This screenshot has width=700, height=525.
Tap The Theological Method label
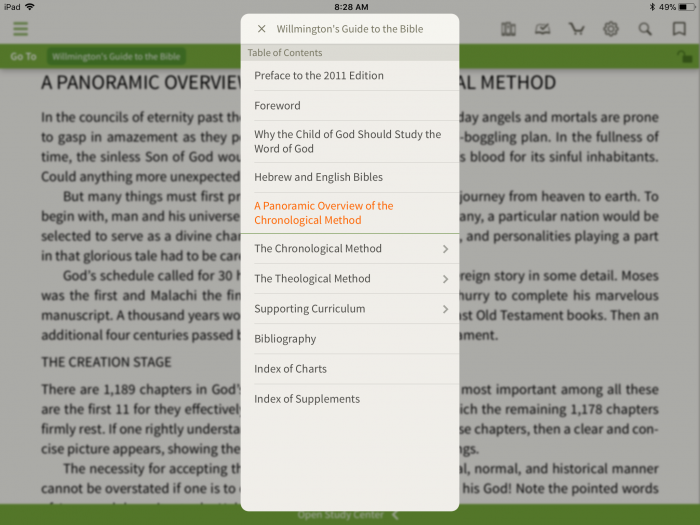(312, 279)
